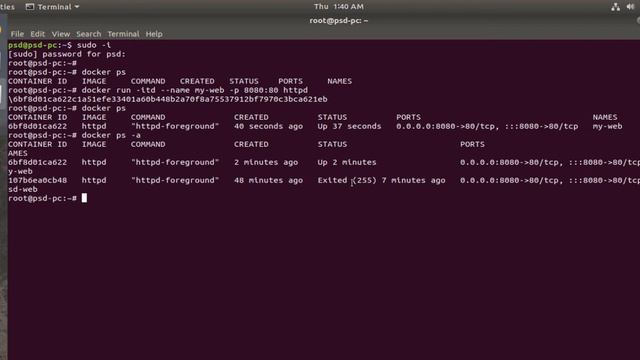The width and height of the screenshot is (640, 360).
Task: Click '40 seconds ago' created value
Action: (268, 126)
